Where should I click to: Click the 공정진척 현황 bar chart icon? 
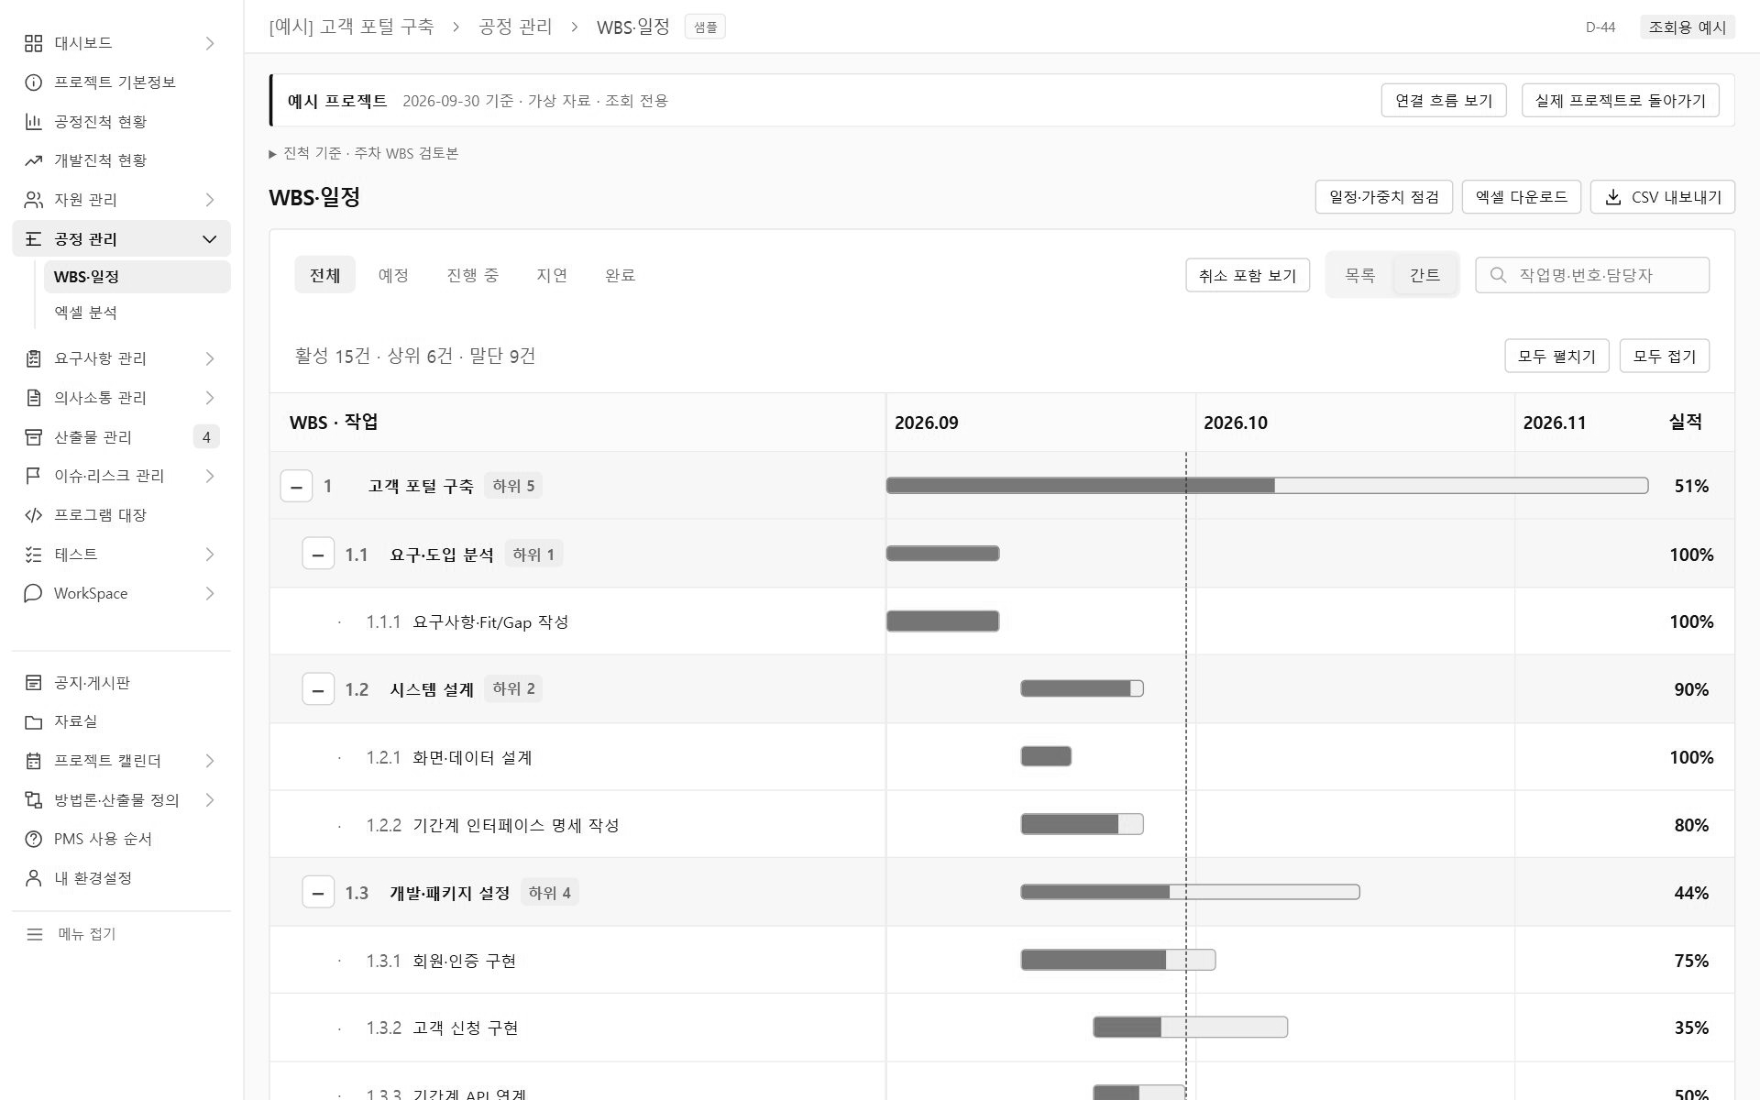(34, 122)
